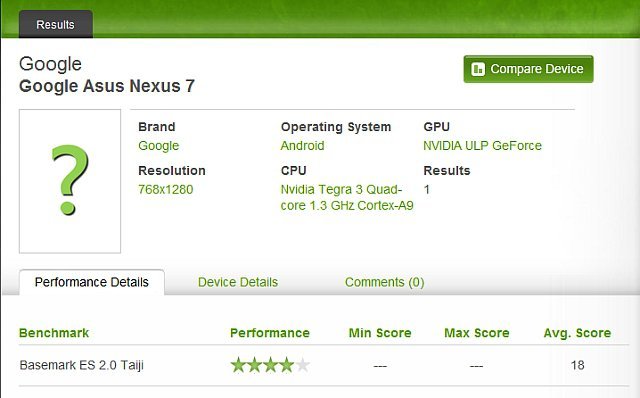Image resolution: width=640 pixels, height=398 pixels.
Task: Click the average score value 18
Action: [x=578, y=365]
